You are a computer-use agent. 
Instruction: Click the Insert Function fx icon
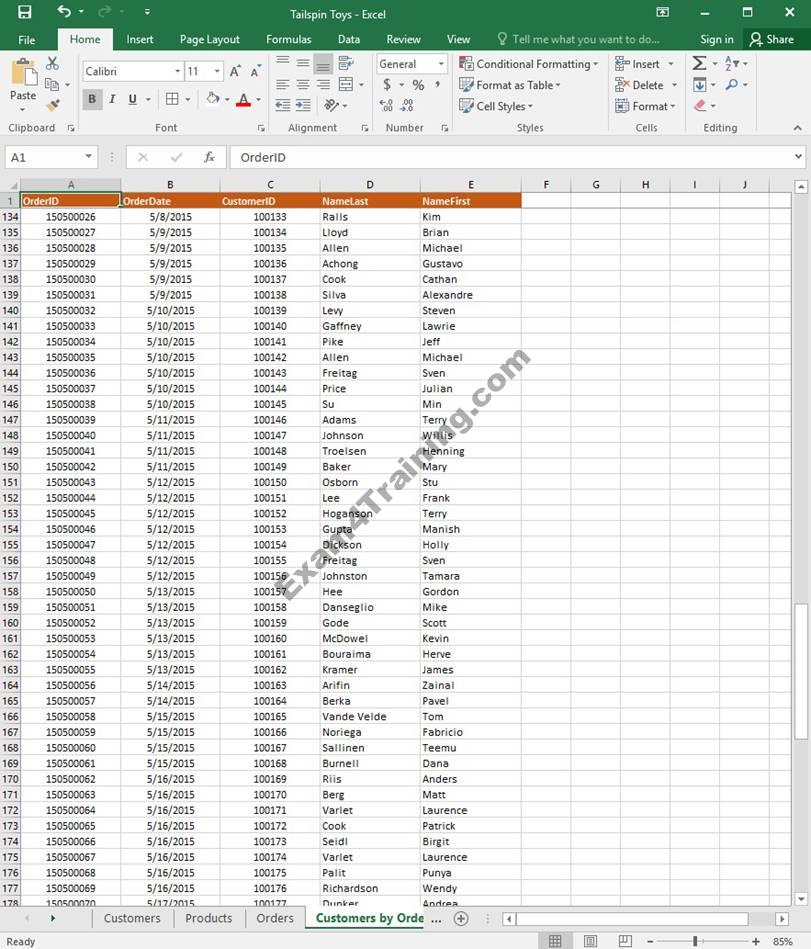(x=209, y=157)
